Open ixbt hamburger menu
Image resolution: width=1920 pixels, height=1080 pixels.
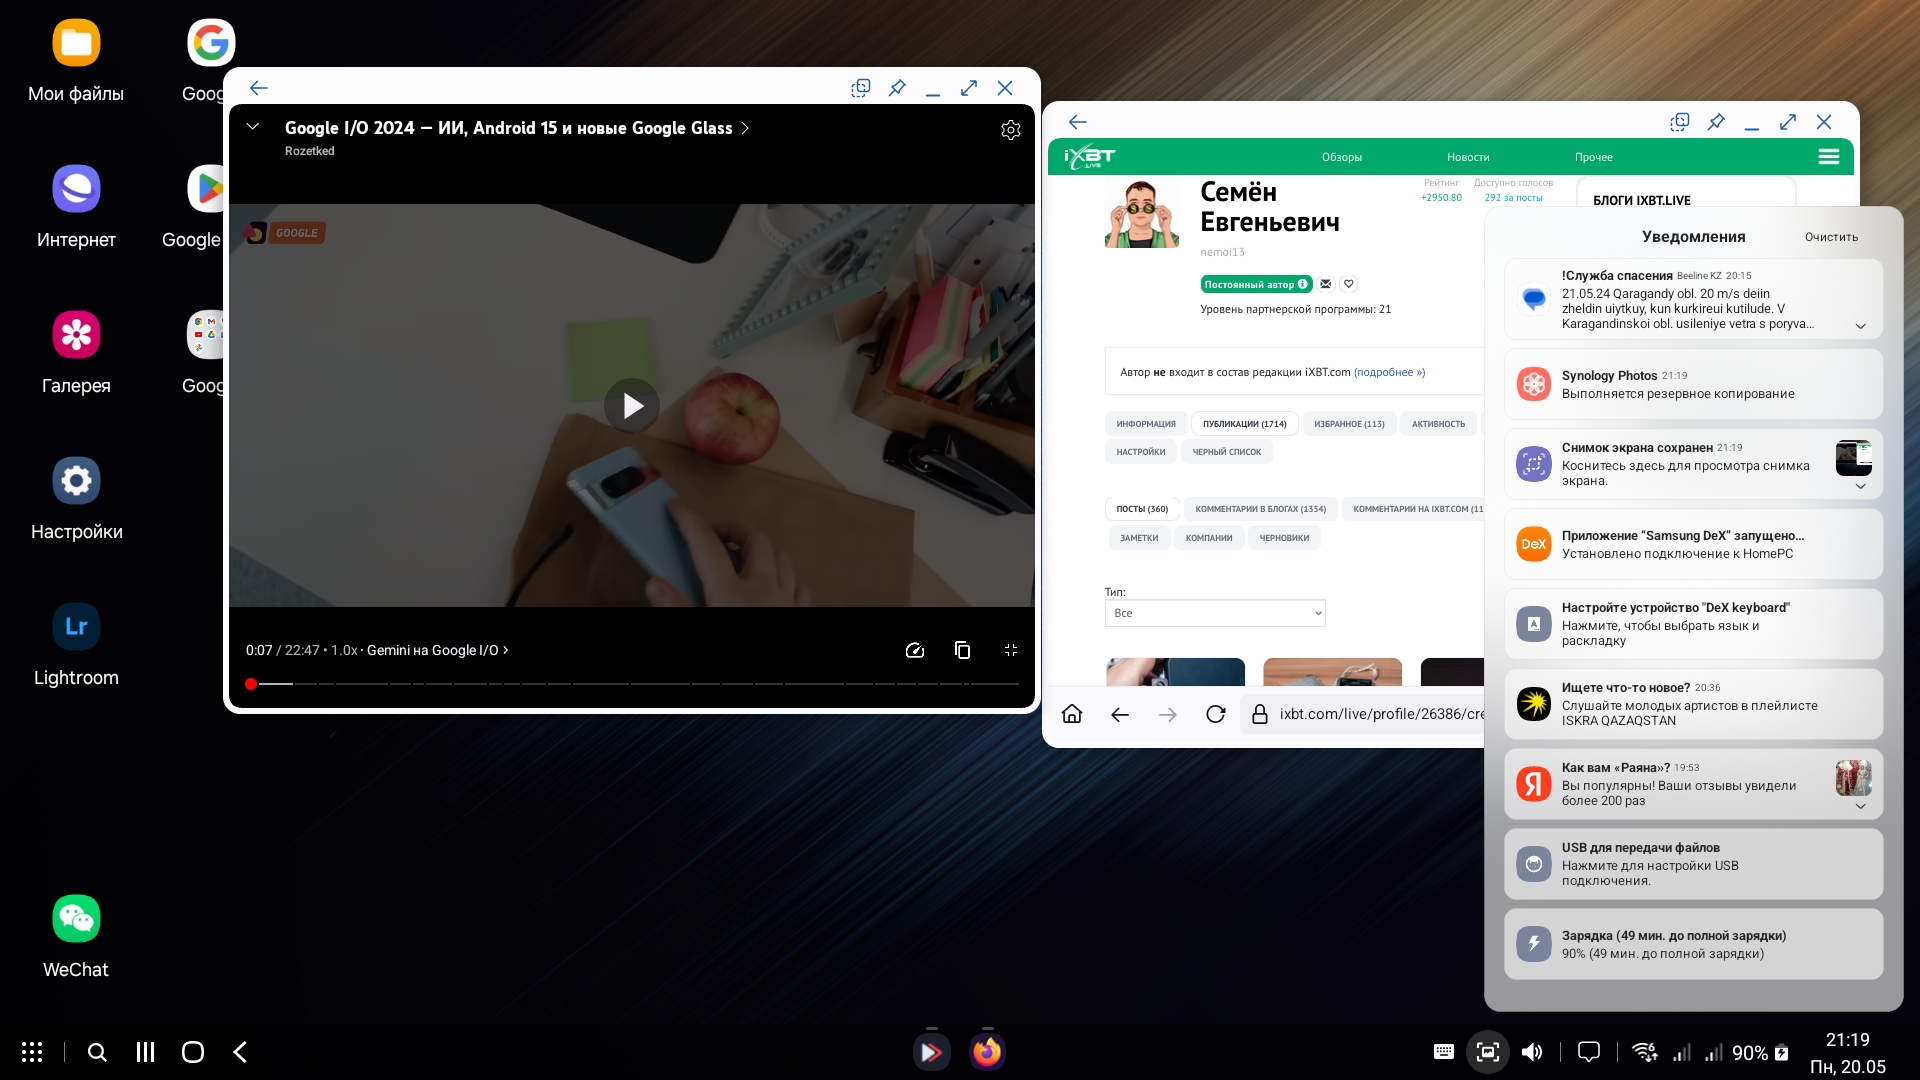tap(1828, 157)
